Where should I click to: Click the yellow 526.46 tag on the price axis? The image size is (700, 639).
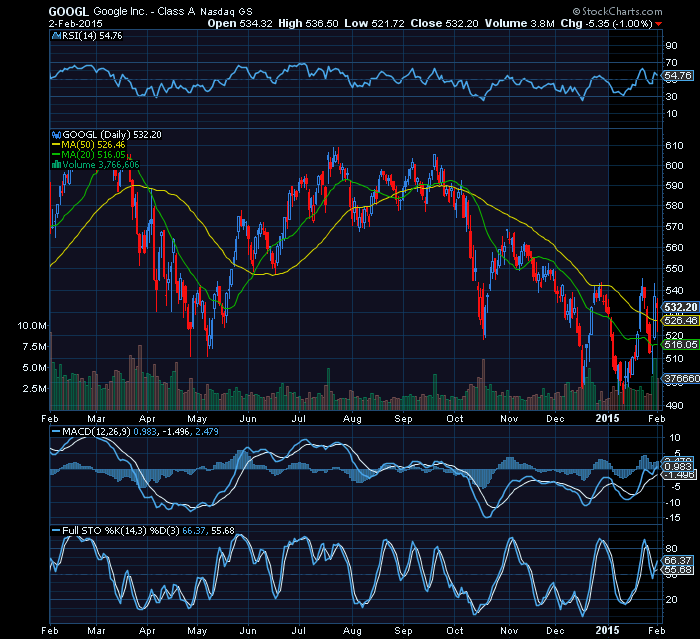(x=680, y=321)
